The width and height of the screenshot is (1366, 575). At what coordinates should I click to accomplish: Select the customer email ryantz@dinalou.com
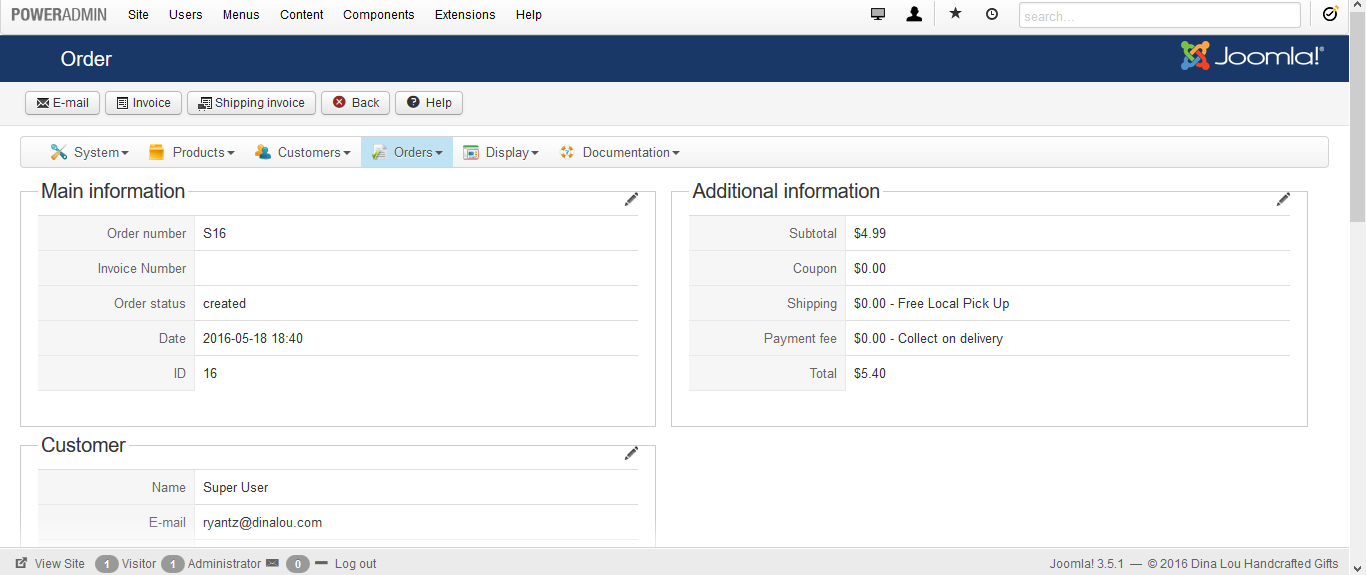262,522
